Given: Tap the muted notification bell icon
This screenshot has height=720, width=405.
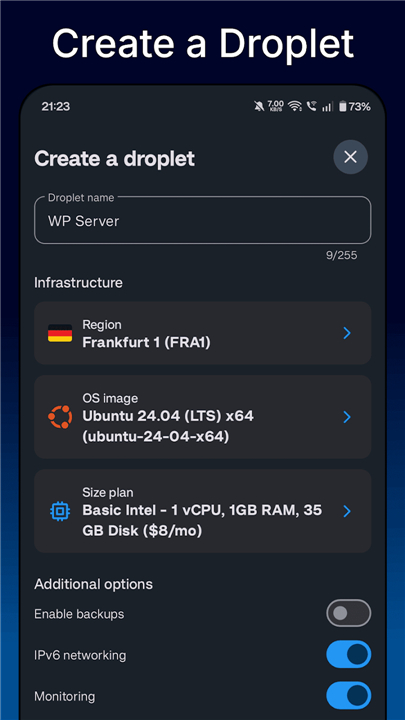Looking at the screenshot, I should pos(259,107).
